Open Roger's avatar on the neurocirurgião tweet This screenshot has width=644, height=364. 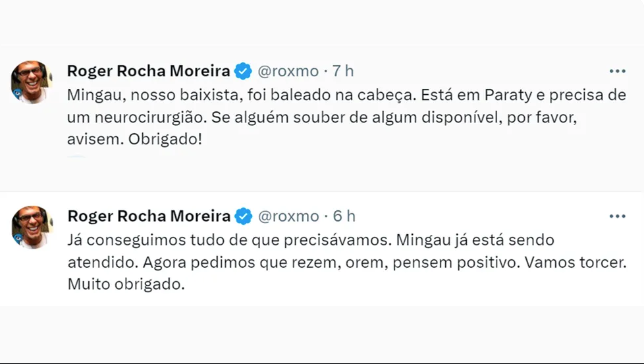(31, 82)
